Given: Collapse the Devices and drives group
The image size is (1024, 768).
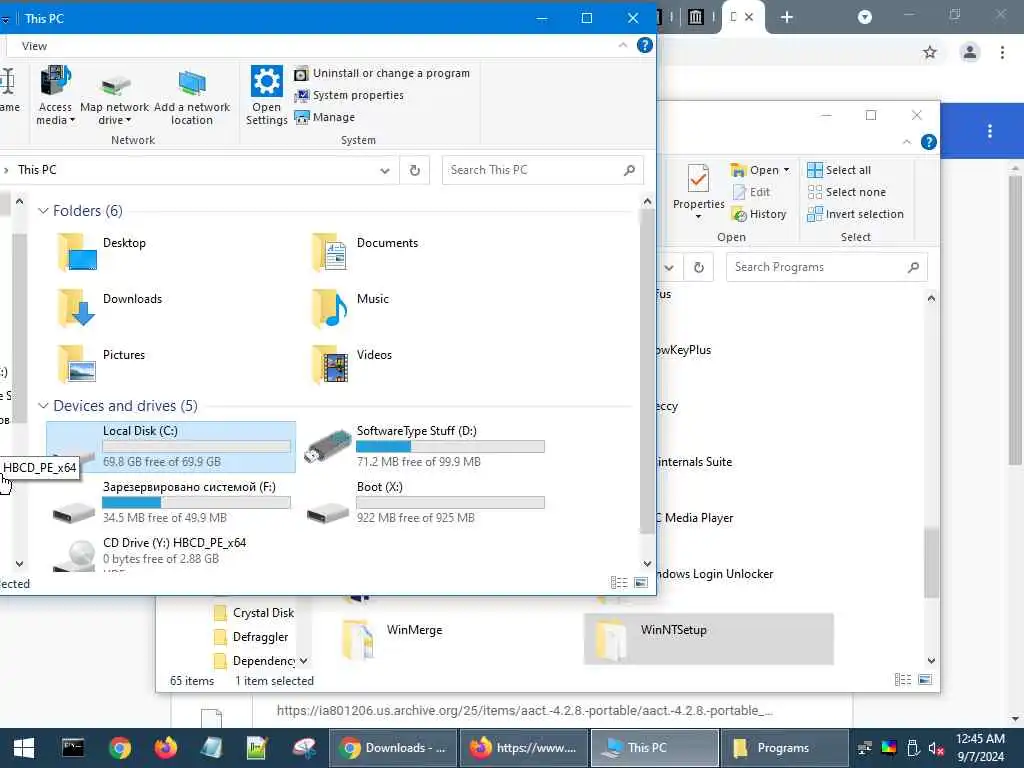Looking at the screenshot, I should [x=43, y=406].
